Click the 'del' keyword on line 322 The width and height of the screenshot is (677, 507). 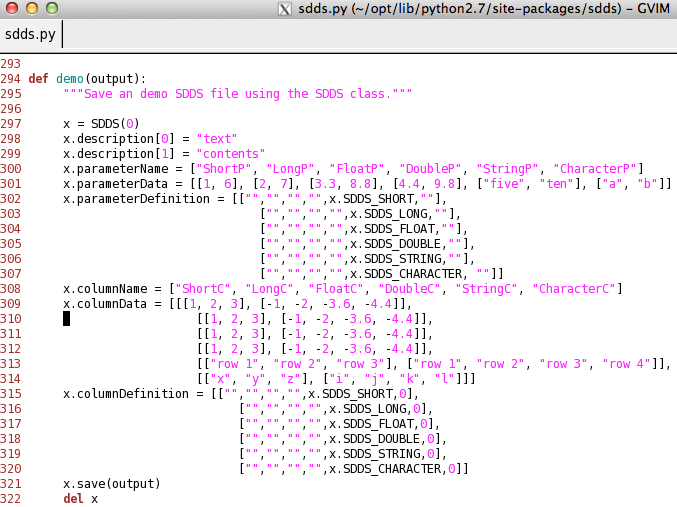tap(73, 499)
